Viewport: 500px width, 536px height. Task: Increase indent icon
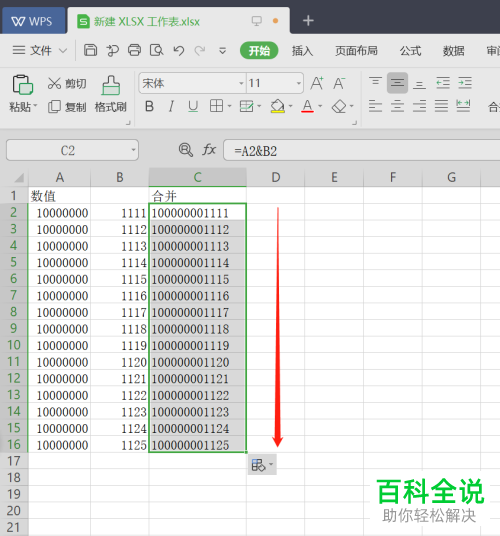(x=465, y=83)
